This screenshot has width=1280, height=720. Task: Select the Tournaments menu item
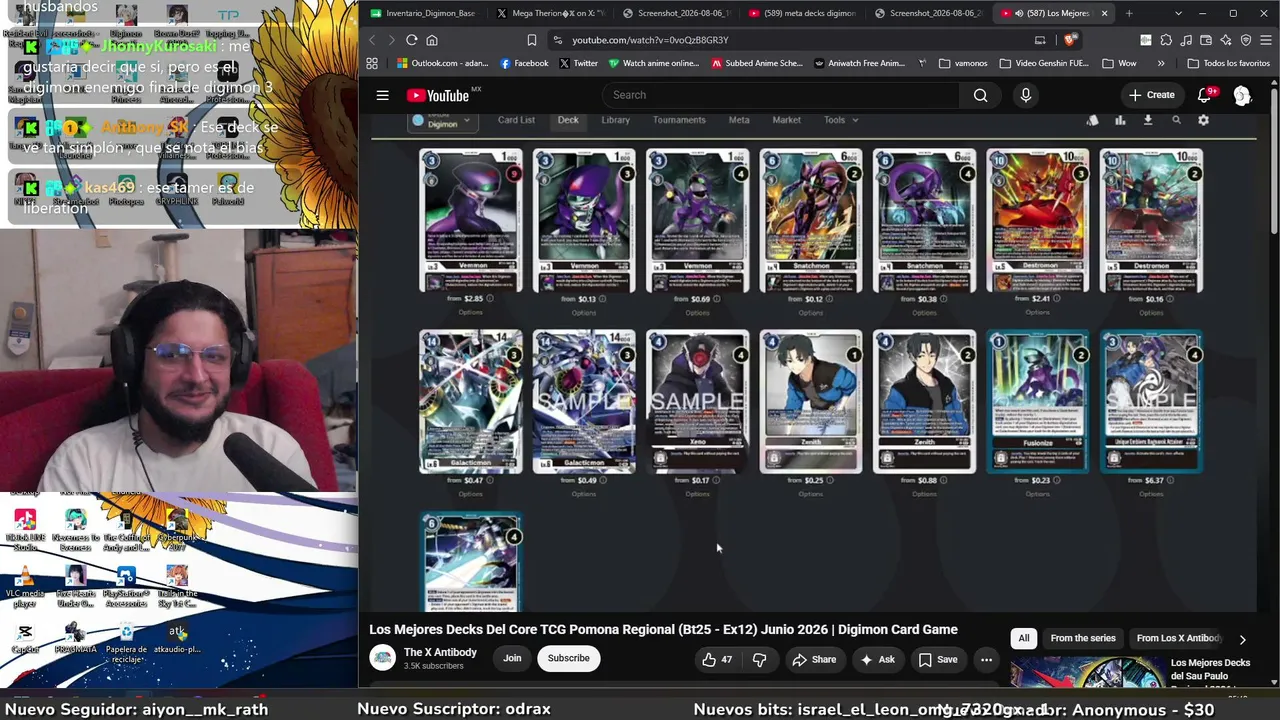[679, 120]
